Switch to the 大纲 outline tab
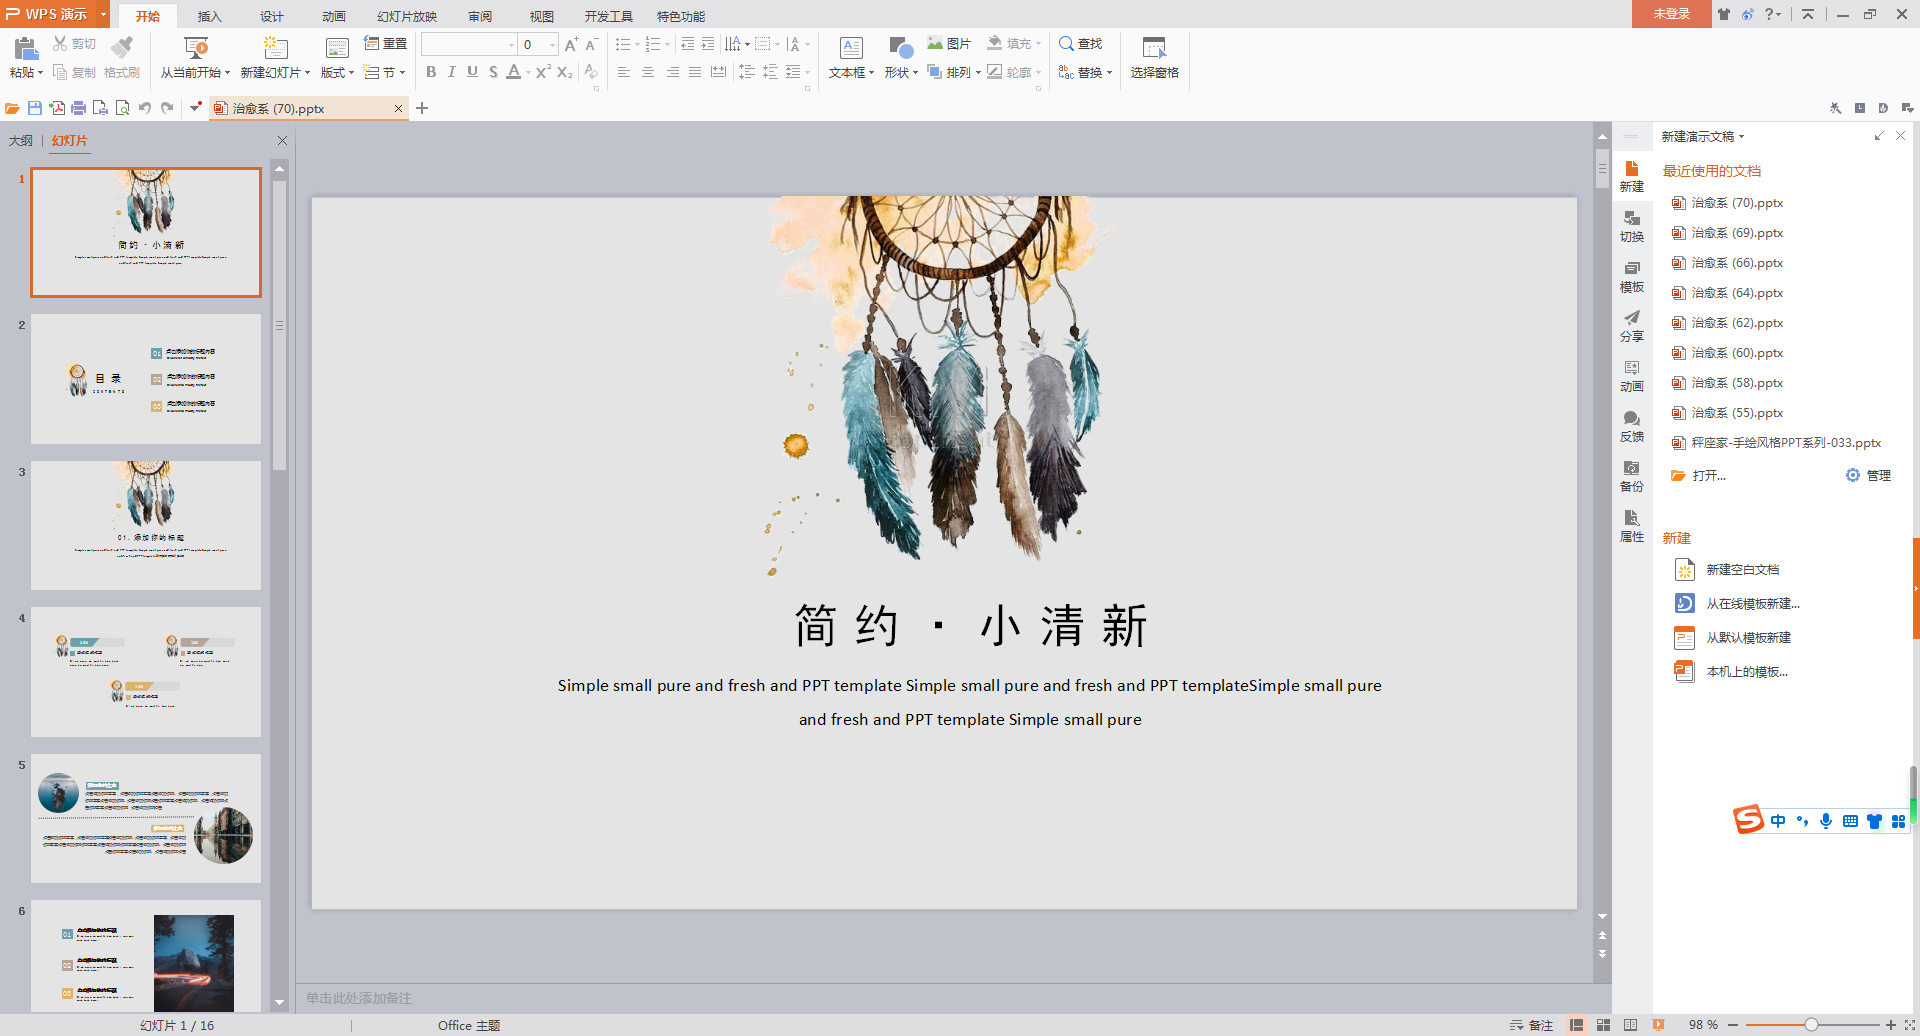 [21, 141]
